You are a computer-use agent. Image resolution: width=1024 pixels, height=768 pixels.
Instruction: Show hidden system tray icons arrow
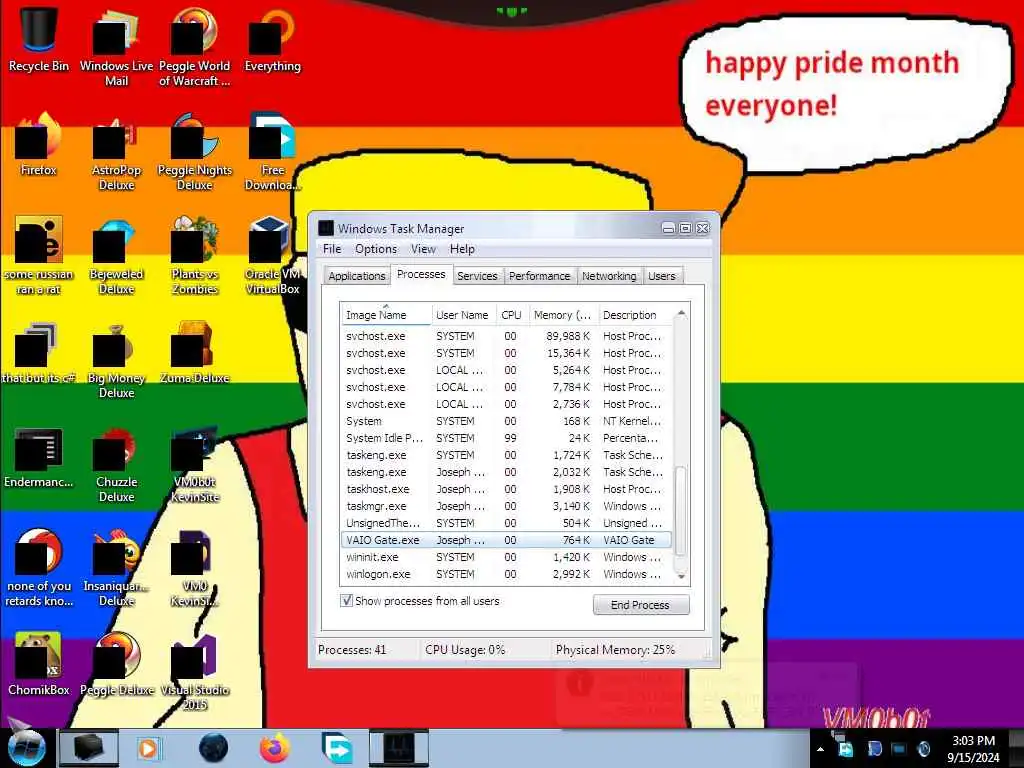point(820,749)
